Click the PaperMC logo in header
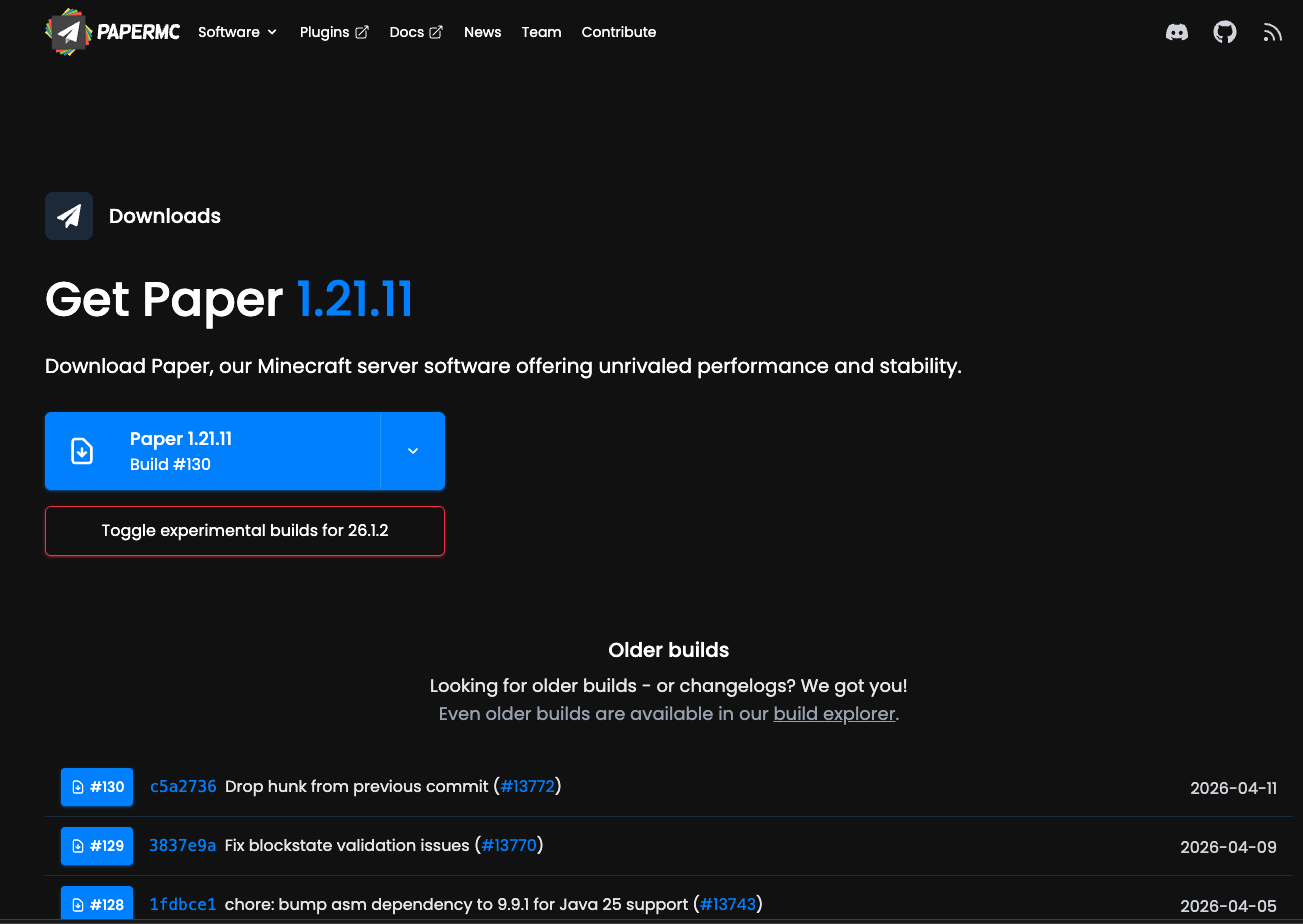1303x924 pixels. tap(113, 32)
